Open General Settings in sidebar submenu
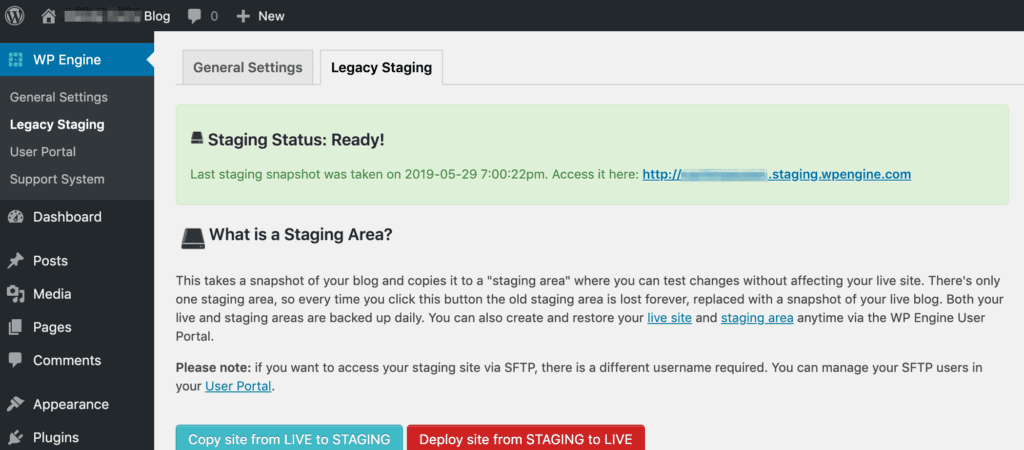The image size is (1024, 450). (x=59, y=97)
